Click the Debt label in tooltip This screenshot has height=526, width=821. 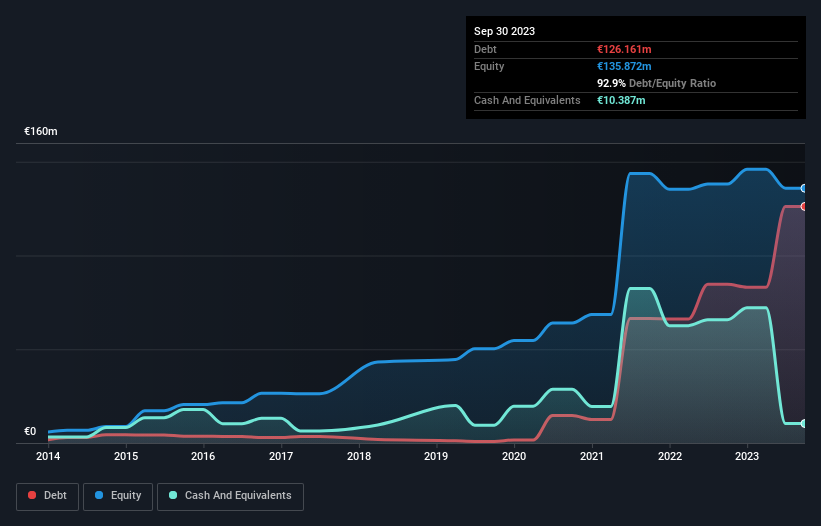click(x=485, y=49)
